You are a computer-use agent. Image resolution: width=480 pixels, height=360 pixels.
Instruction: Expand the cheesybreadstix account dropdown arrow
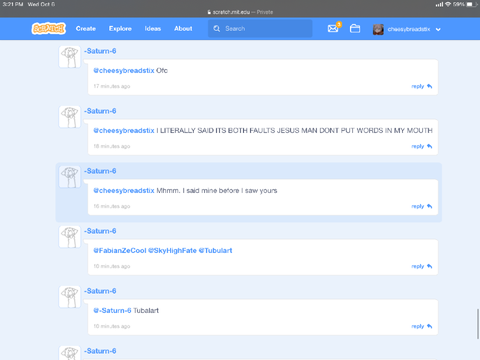tap(438, 29)
